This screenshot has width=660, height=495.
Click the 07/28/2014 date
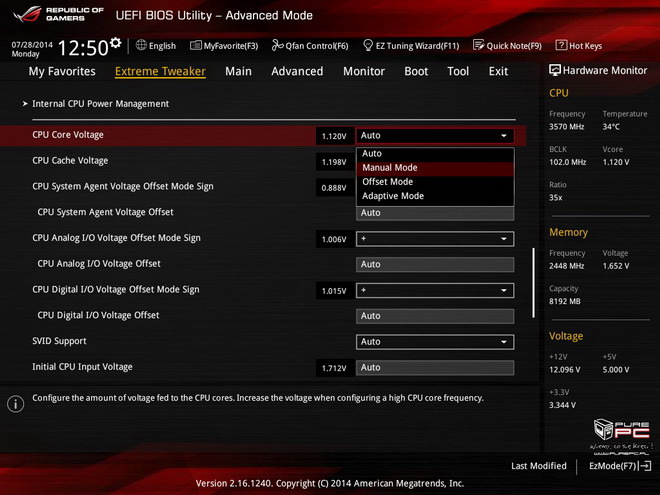coord(32,45)
